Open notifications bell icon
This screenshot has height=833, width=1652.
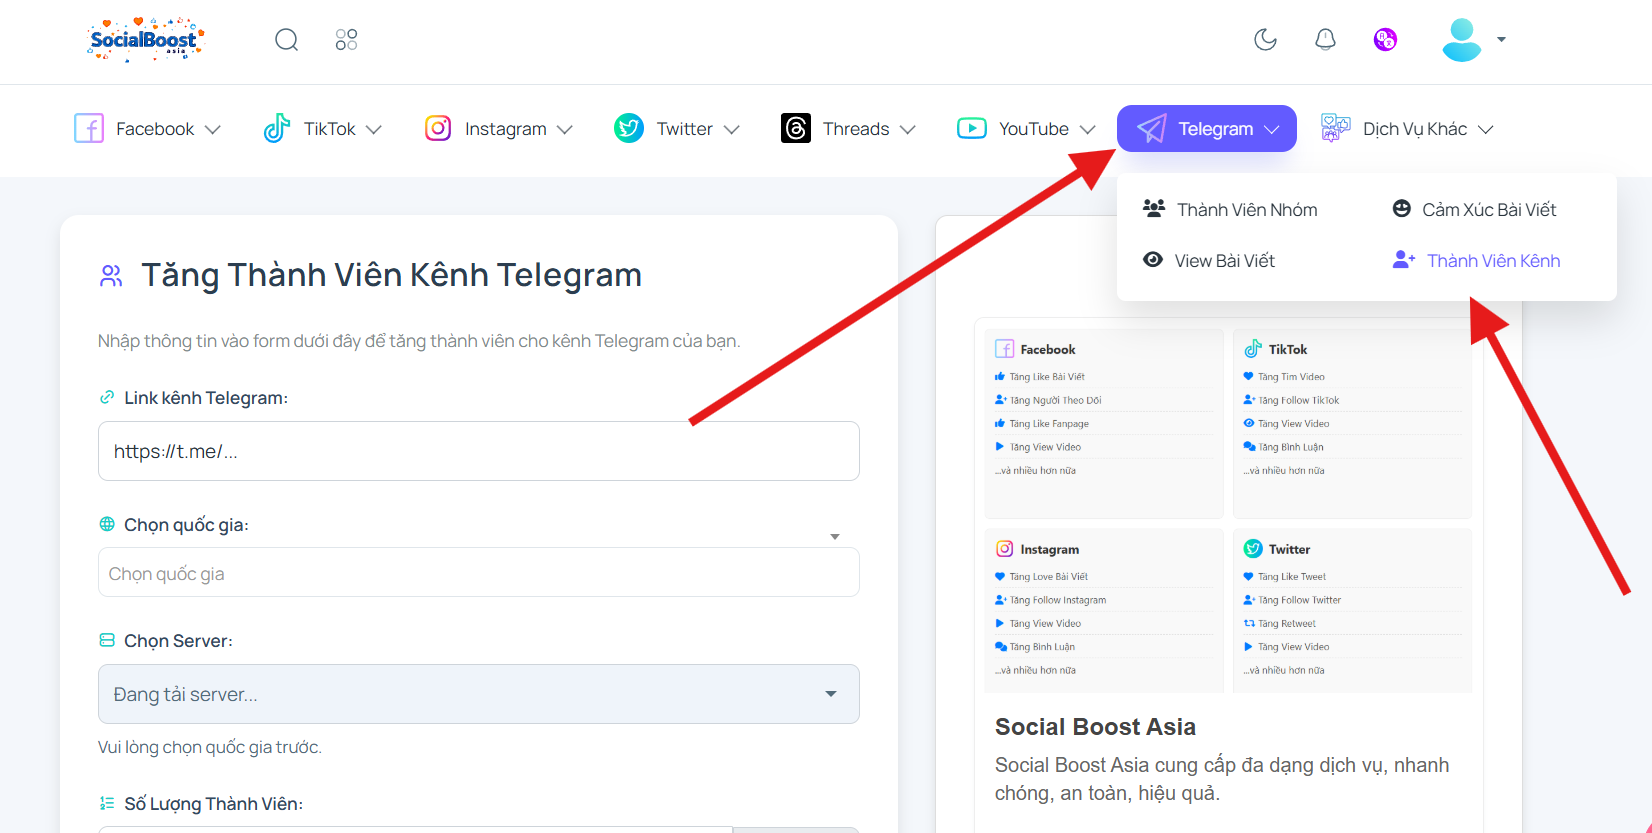point(1325,40)
